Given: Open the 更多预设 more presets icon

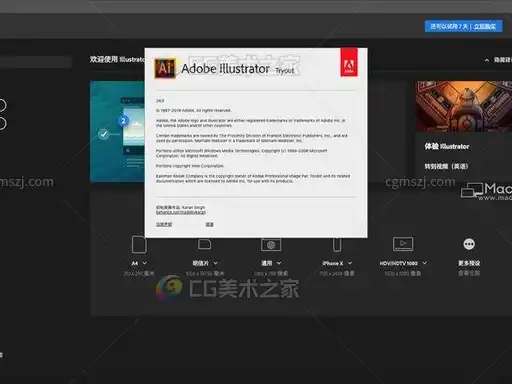Looking at the screenshot, I should coord(469,244).
